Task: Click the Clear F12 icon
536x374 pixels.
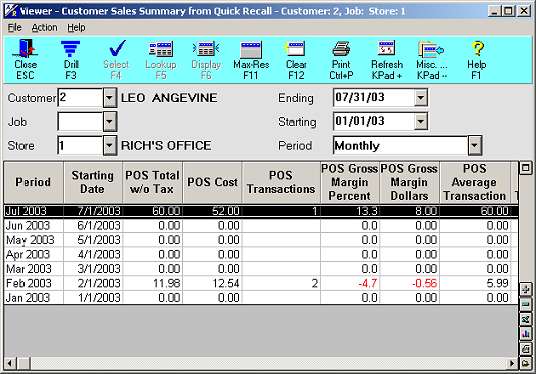Action: pyautogui.click(x=296, y=59)
